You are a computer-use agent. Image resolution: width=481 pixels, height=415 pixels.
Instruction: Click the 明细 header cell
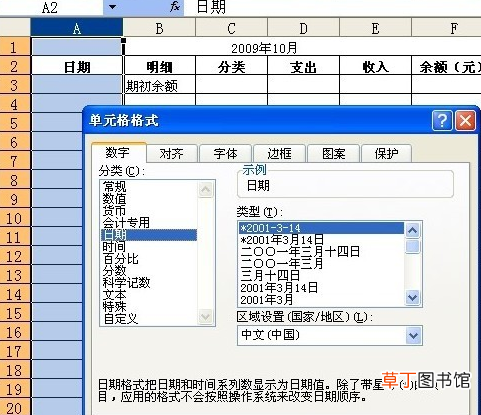point(159,66)
